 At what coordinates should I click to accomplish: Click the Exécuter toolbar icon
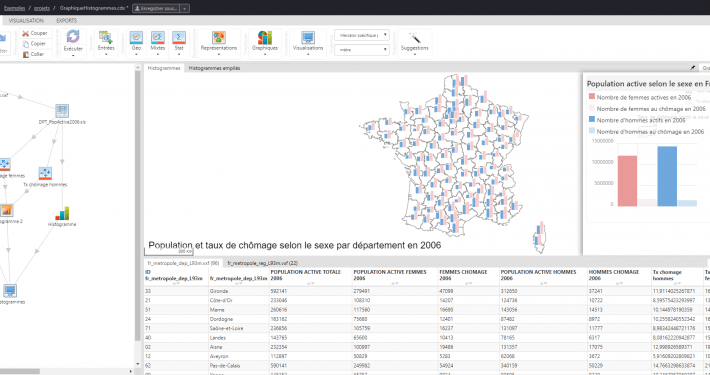[73, 37]
